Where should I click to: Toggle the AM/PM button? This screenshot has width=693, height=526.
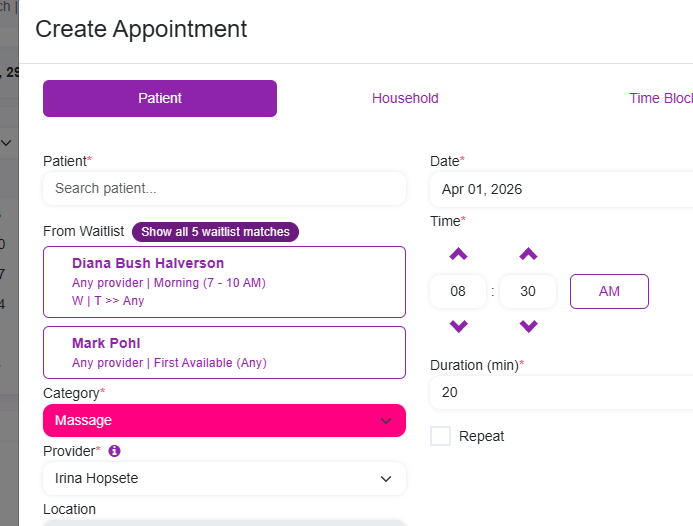tap(609, 291)
